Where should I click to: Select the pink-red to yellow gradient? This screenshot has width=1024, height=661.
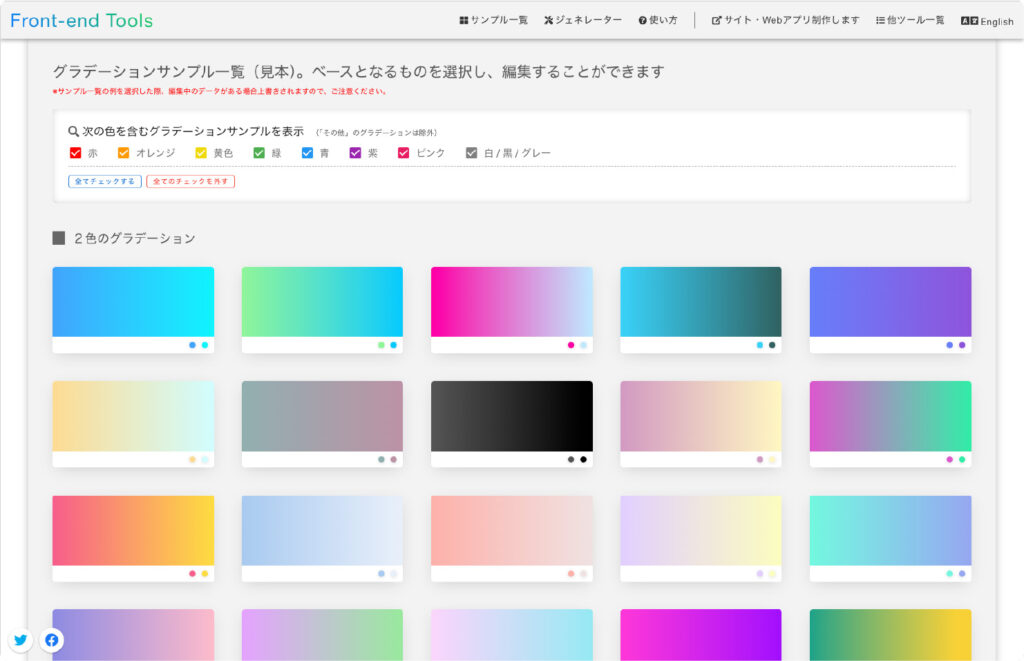(133, 538)
